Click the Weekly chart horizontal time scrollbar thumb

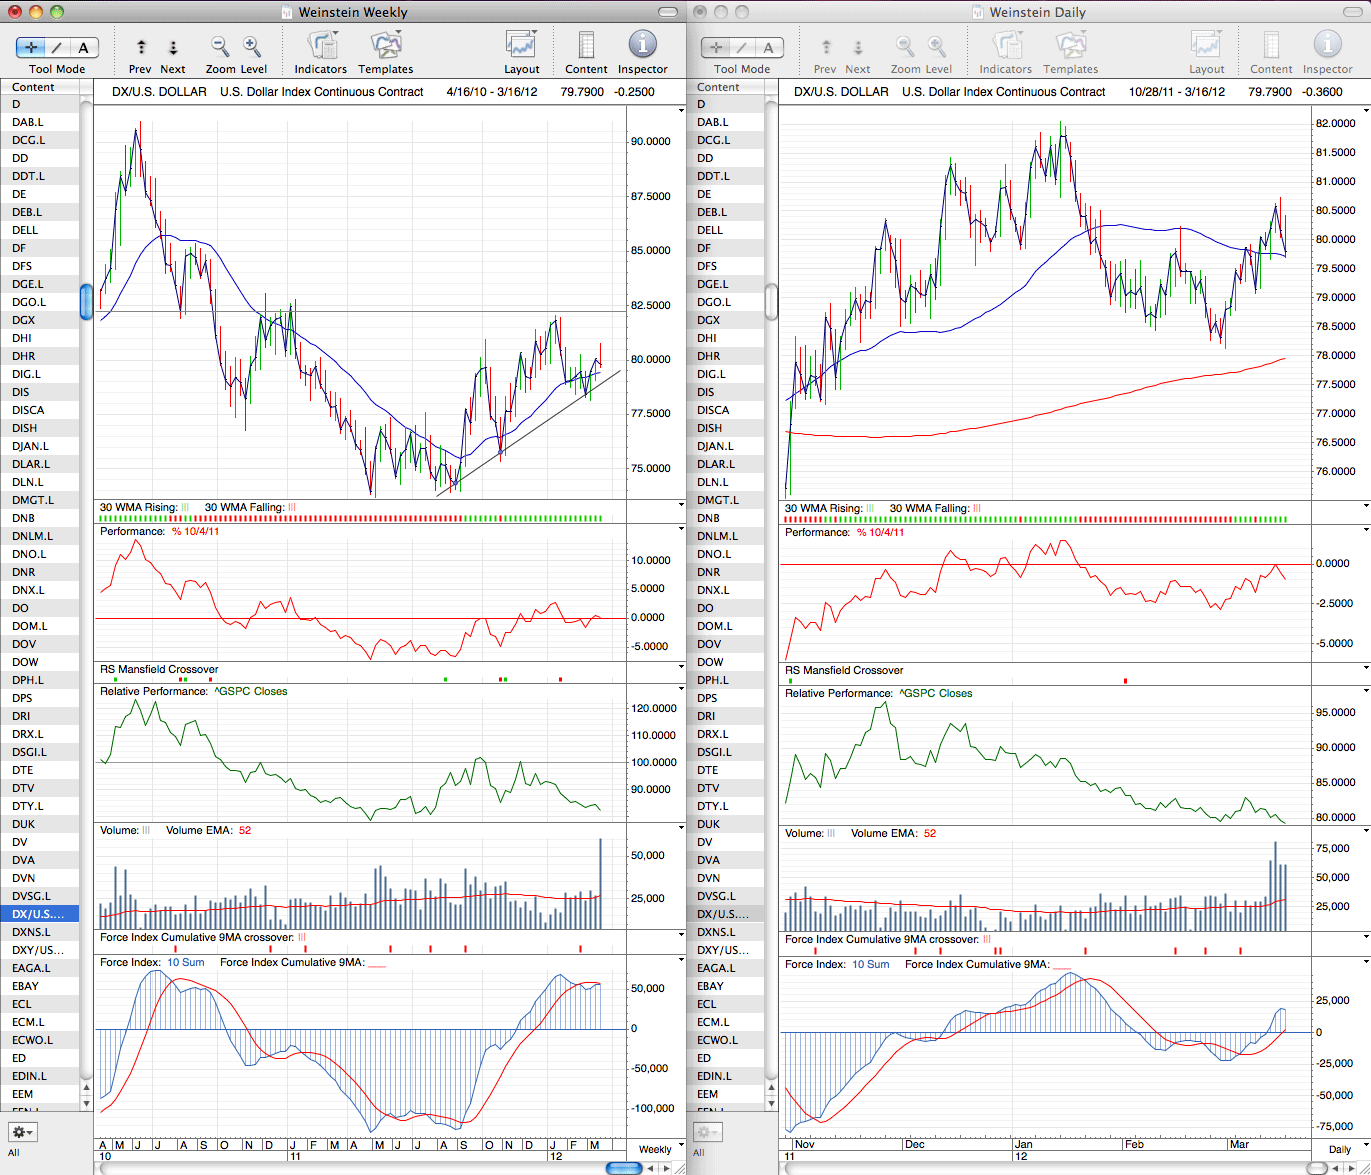624,1168
